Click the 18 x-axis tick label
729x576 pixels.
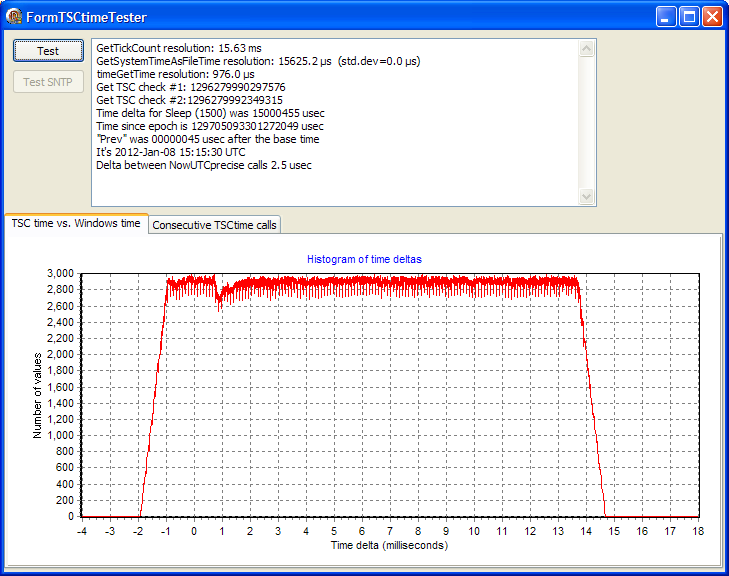(698, 531)
